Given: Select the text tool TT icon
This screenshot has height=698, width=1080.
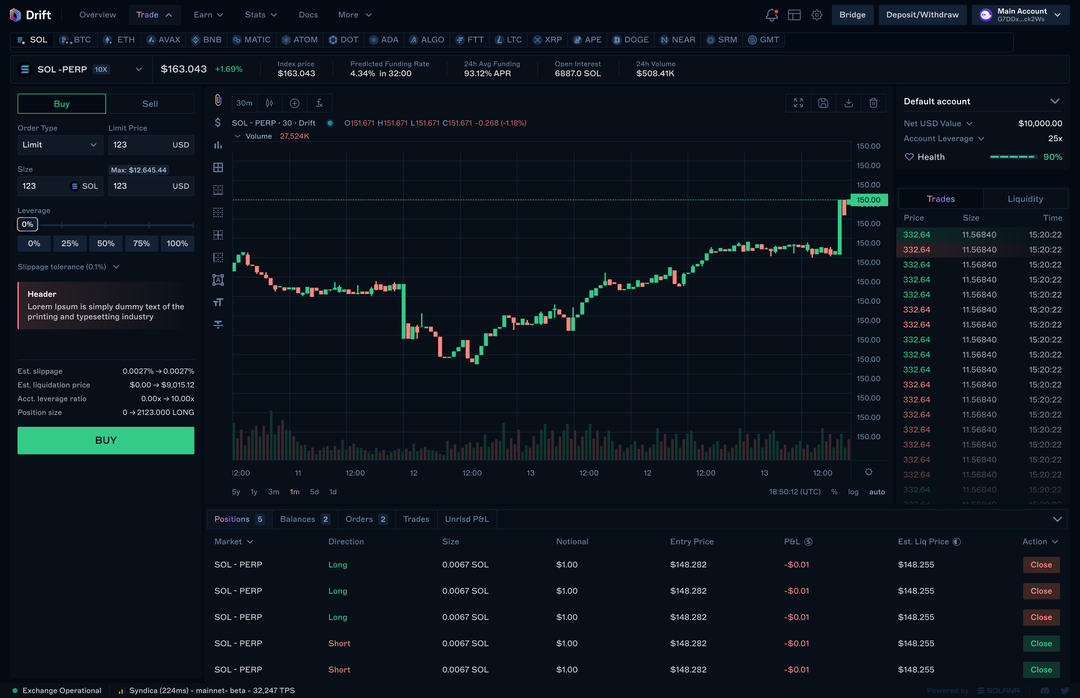Looking at the screenshot, I should 218,302.
